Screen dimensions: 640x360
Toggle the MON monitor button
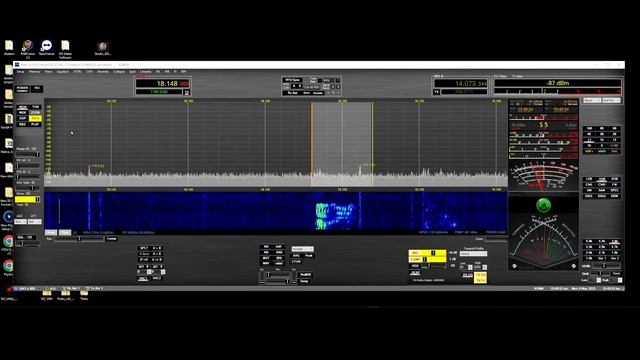(x=22, y=107)
